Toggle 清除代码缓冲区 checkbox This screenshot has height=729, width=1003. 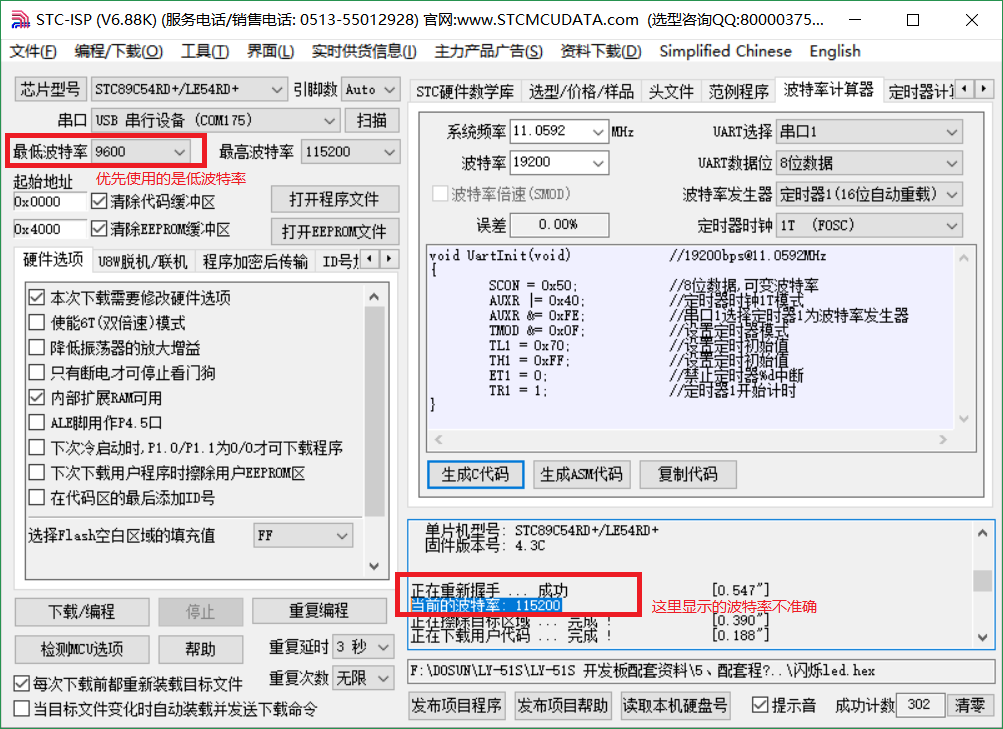[x=99, y=202]
